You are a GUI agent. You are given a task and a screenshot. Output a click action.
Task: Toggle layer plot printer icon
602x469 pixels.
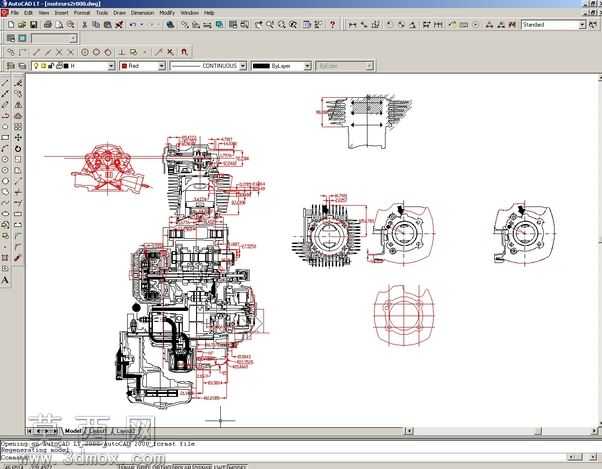pos(59,66)
